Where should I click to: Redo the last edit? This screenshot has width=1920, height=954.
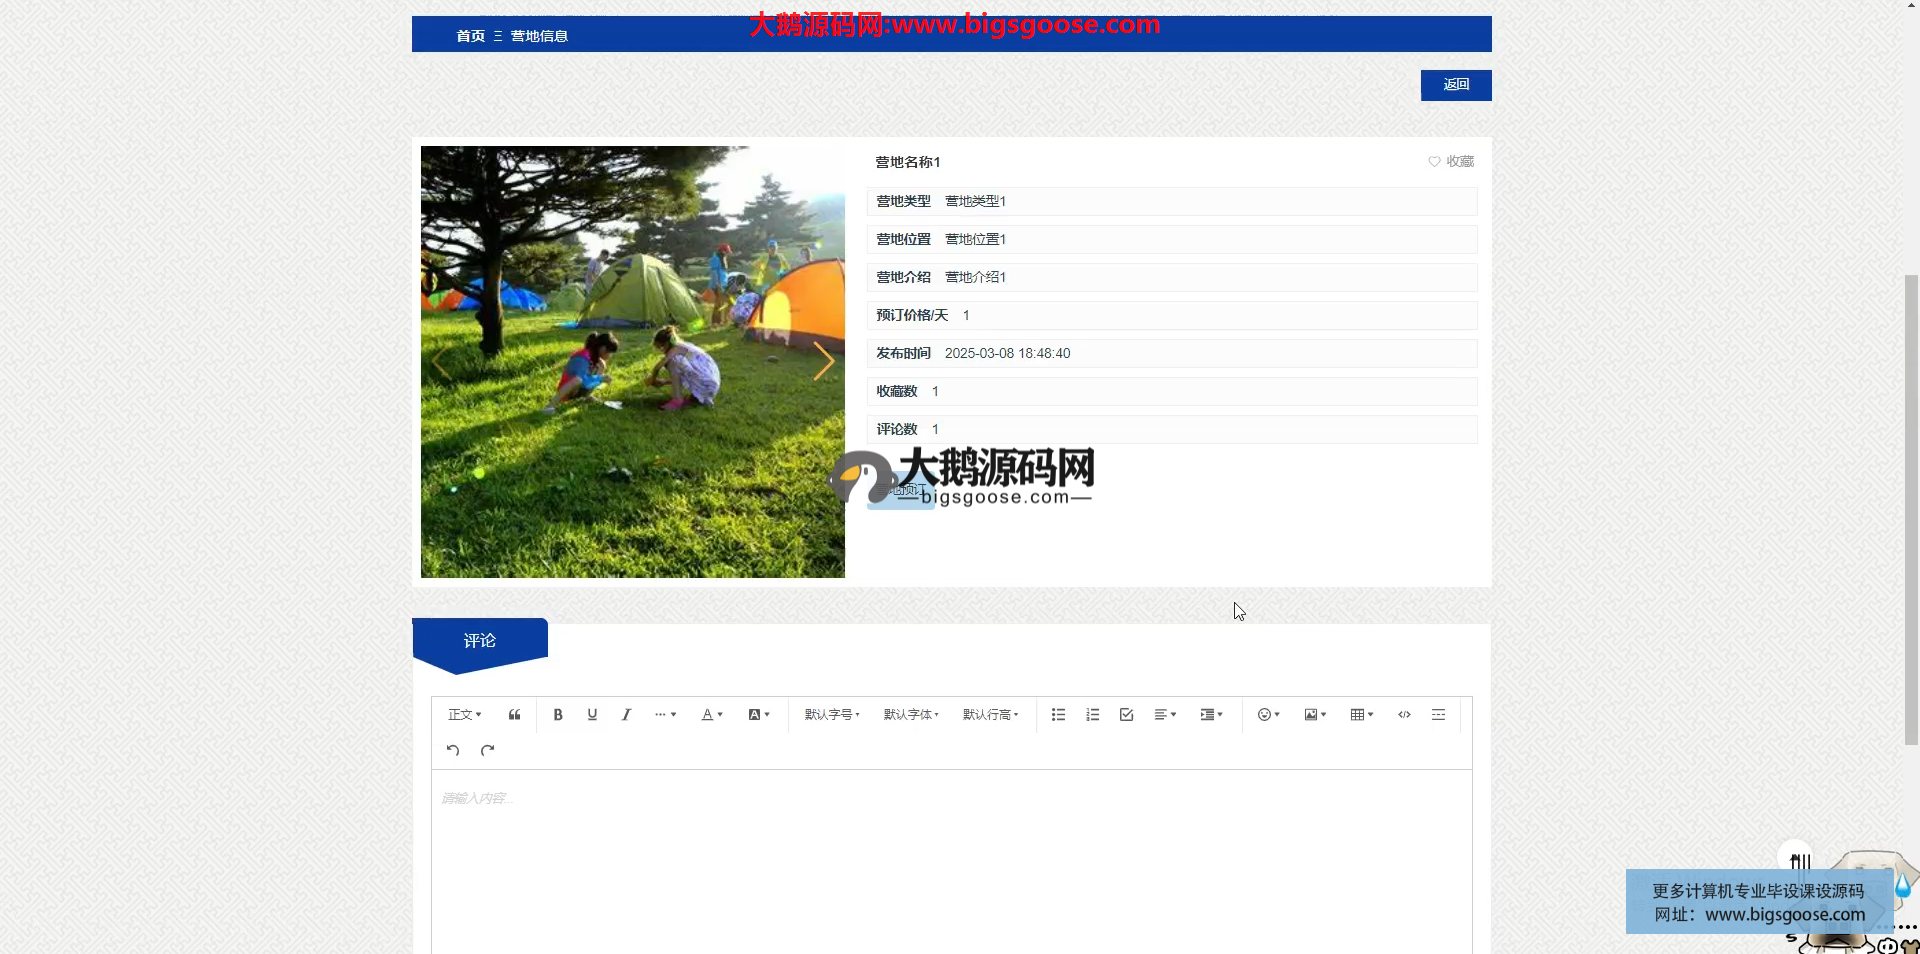(487, 750)
